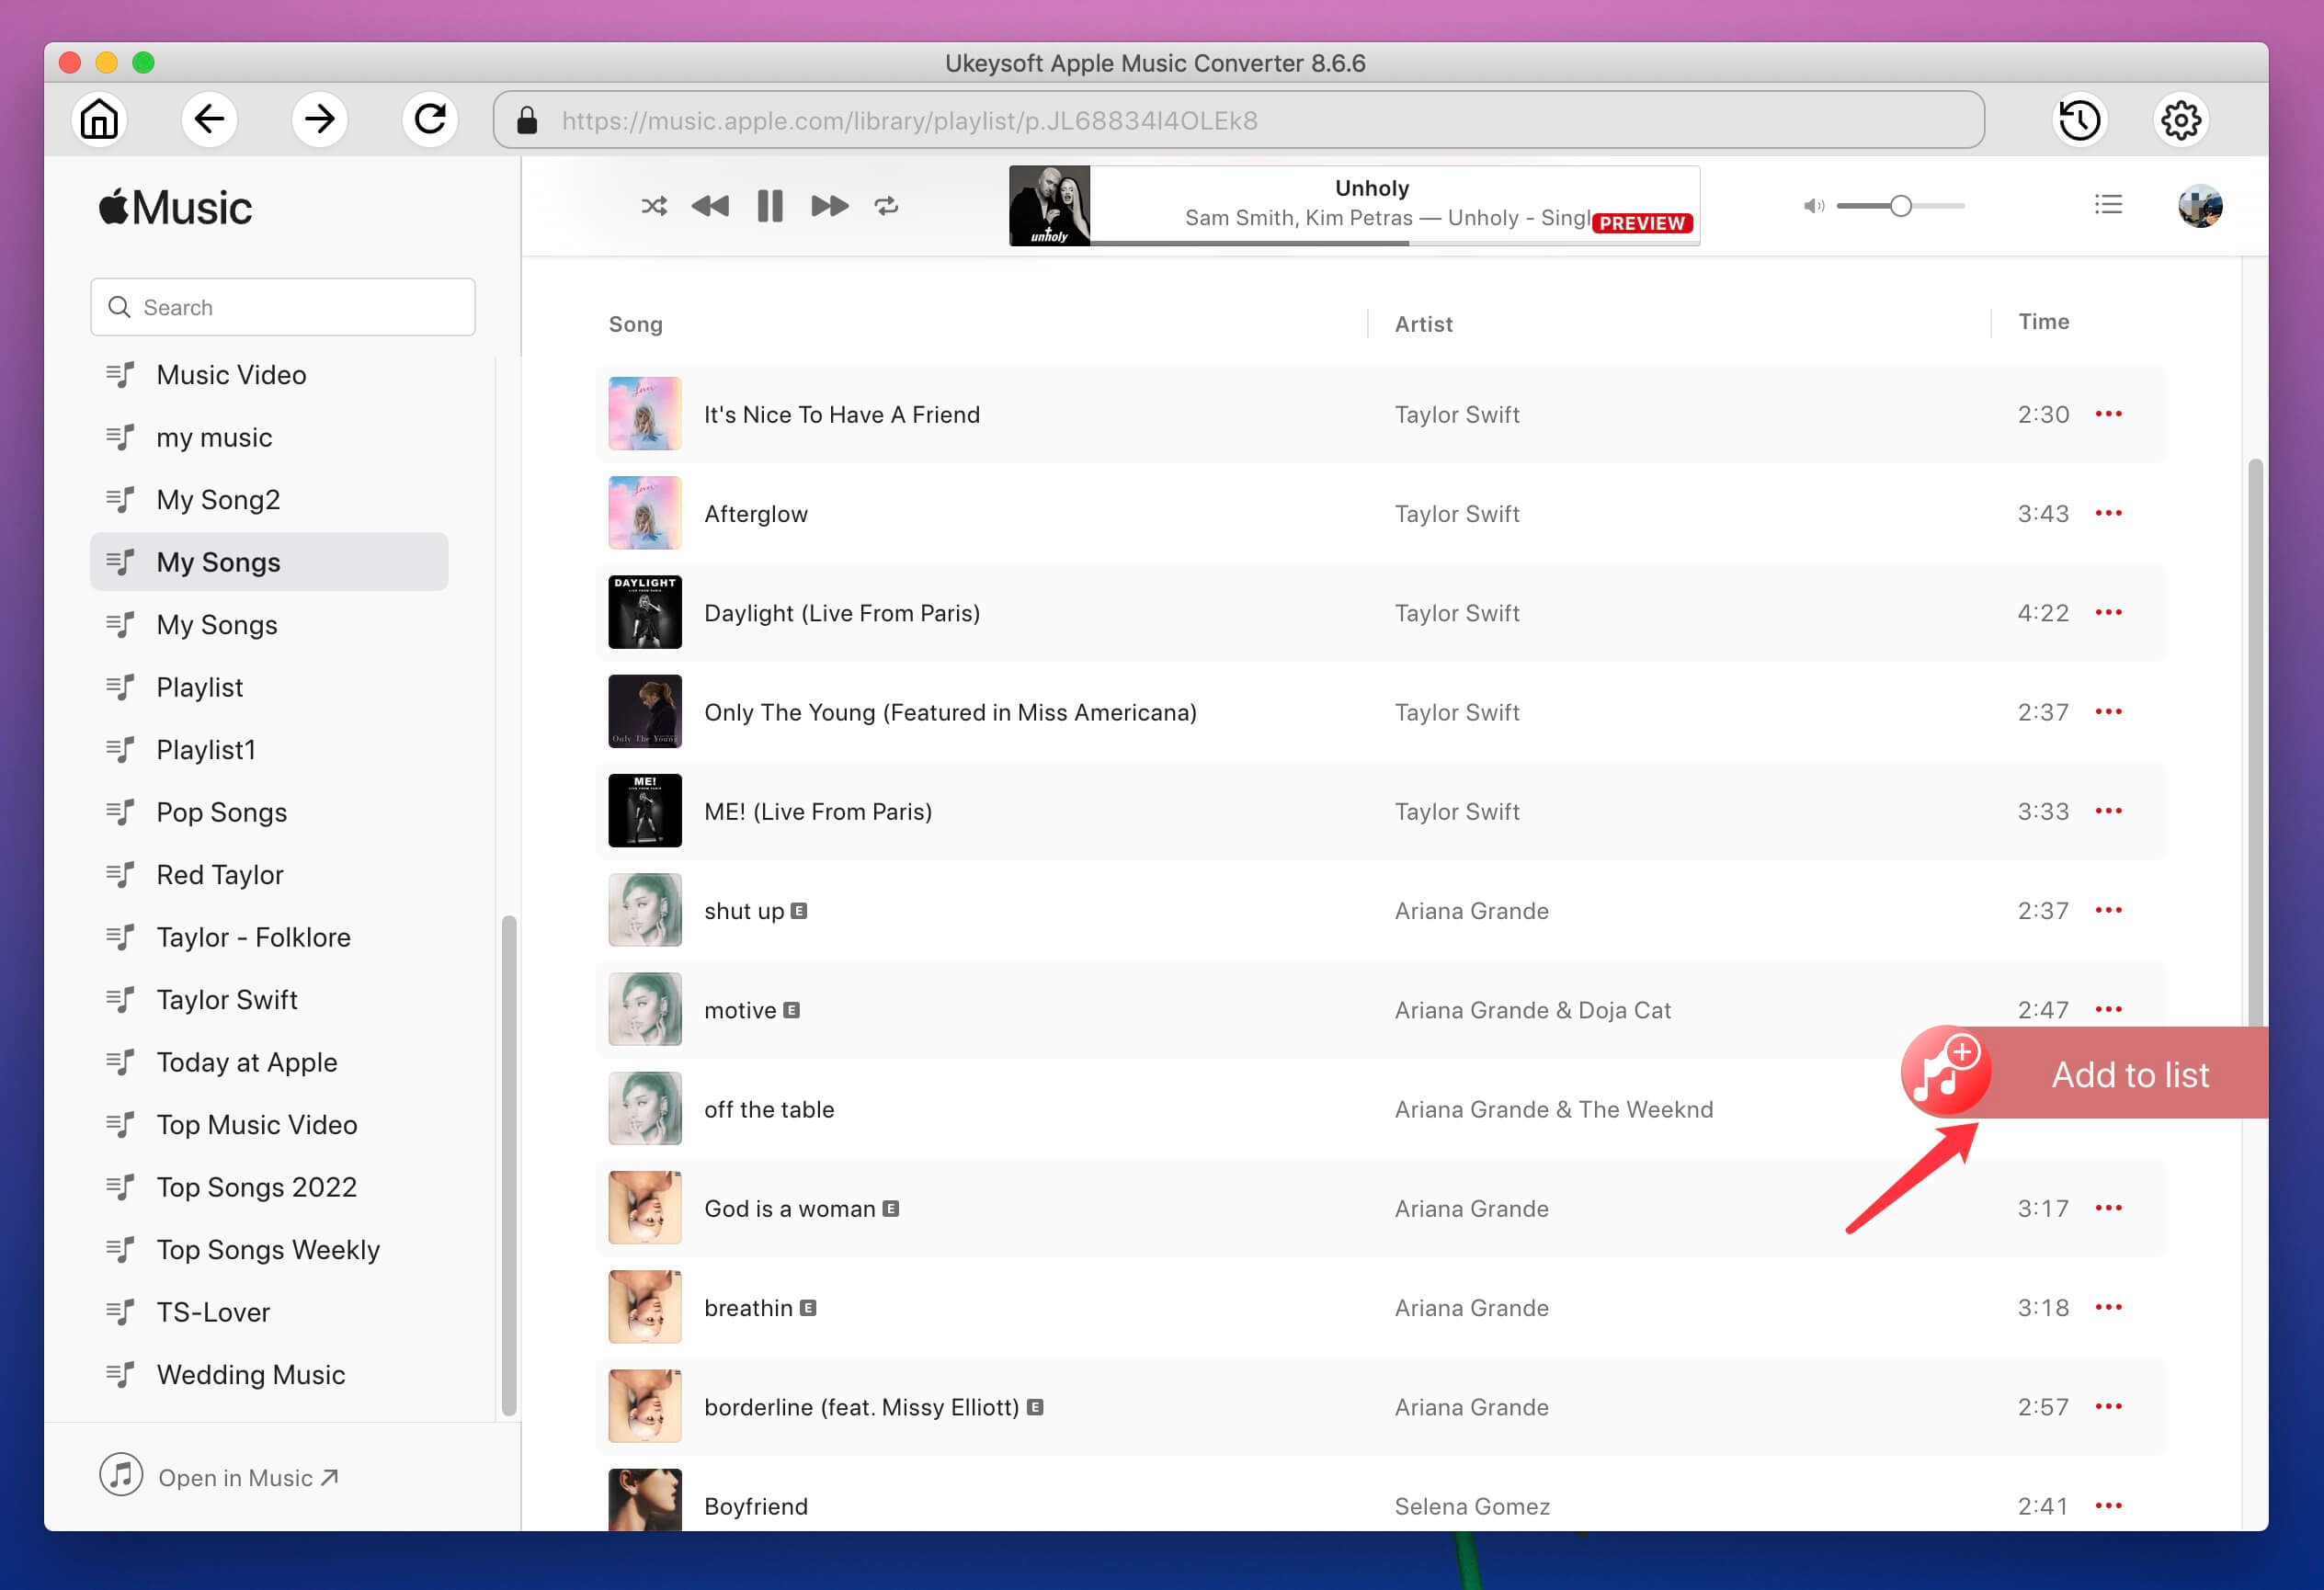The width and height of the screenshot is (2324, 1590).
Task: Click the skip forward icon
Action: 826,205
